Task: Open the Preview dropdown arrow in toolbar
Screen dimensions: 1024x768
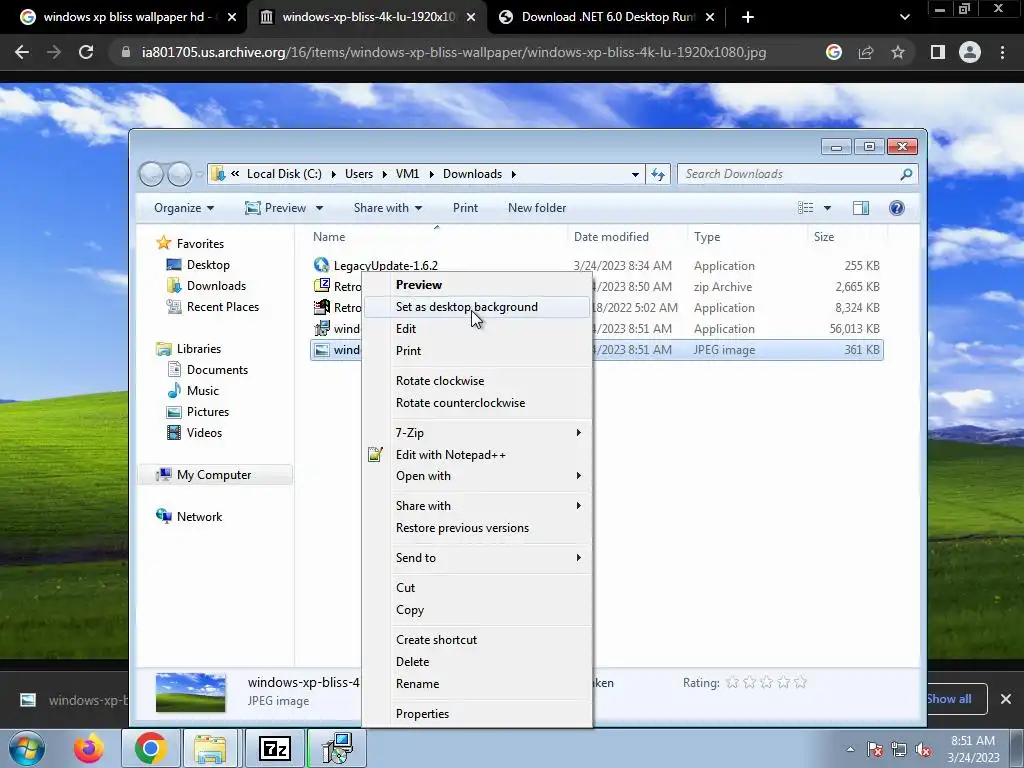Action: 319,208
